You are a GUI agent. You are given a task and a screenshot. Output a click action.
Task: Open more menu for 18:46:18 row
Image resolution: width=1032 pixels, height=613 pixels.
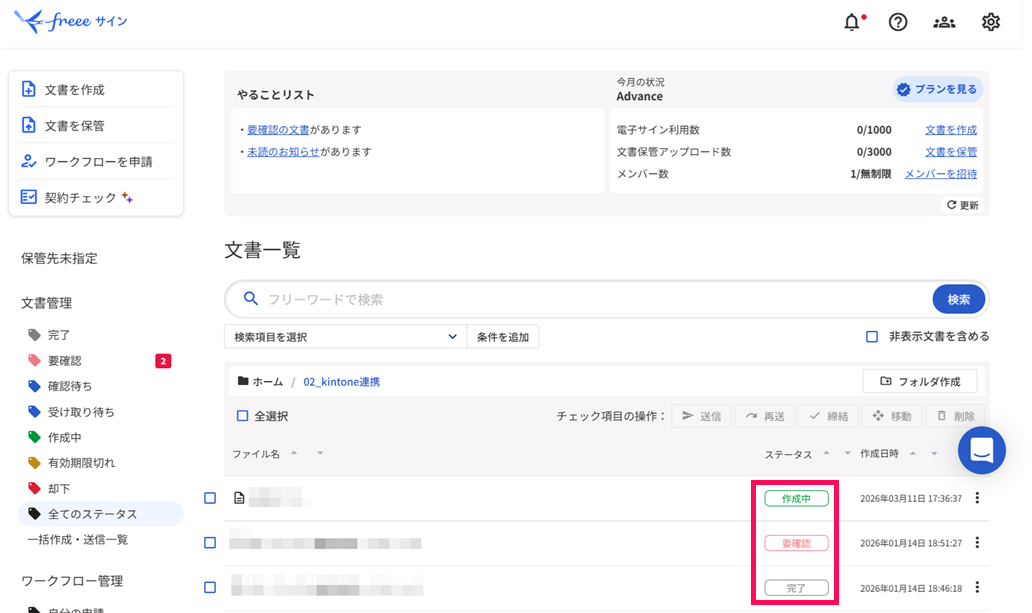point(977,587)
